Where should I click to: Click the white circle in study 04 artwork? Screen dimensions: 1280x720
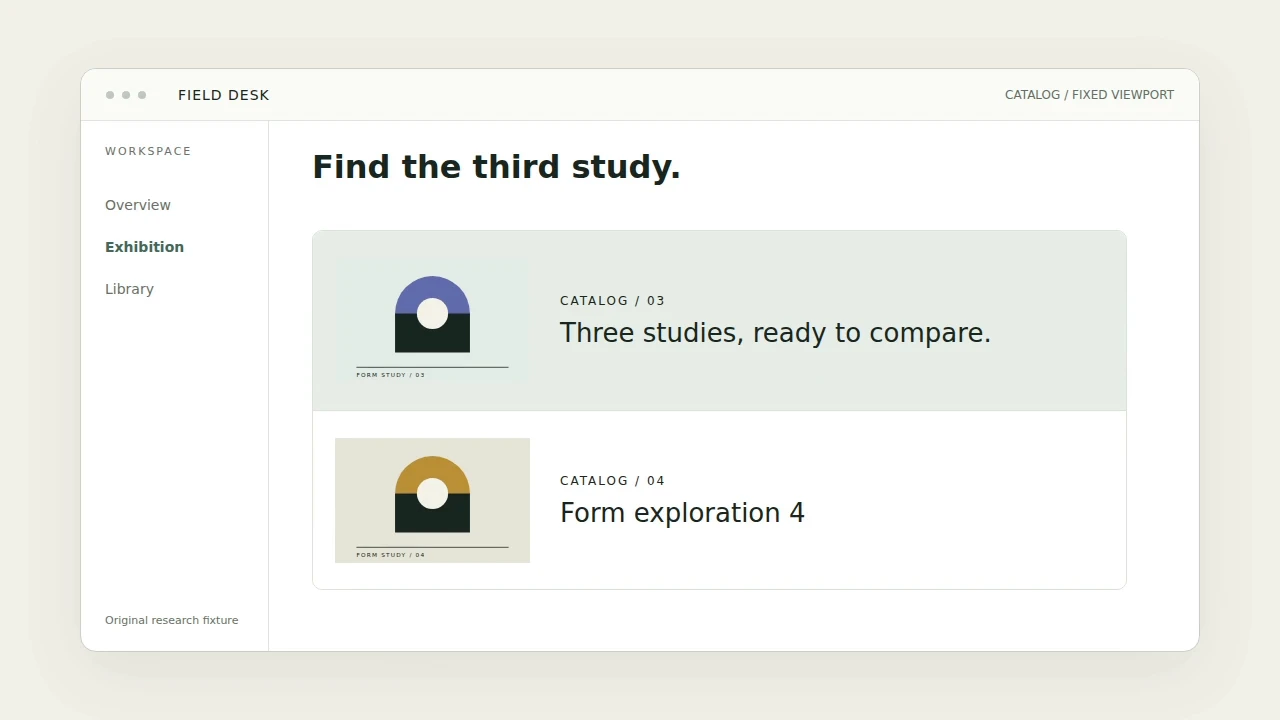tap(432, 493)
